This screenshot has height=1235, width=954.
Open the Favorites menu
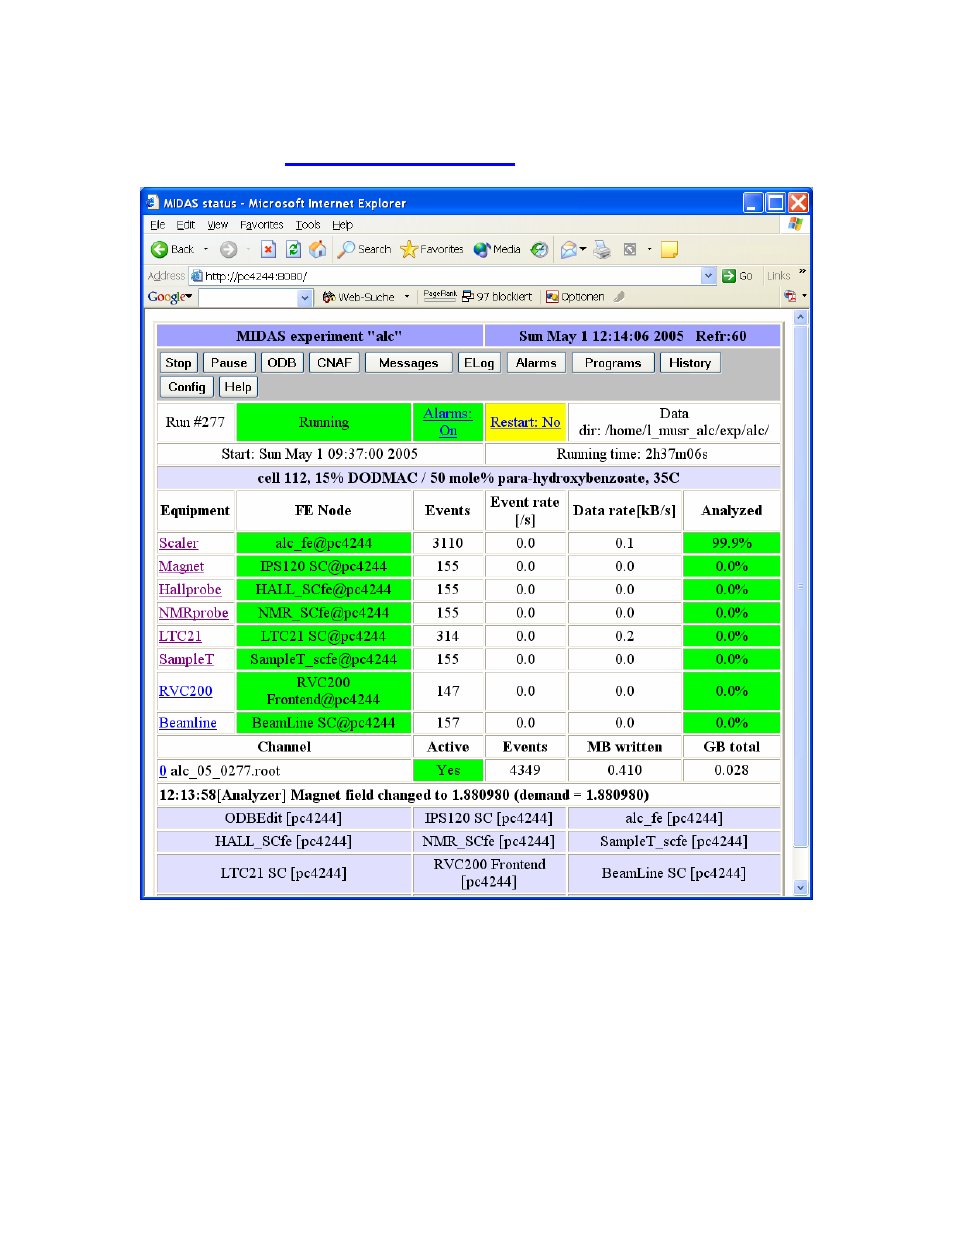pyautogui.click(x=262, y=225)
